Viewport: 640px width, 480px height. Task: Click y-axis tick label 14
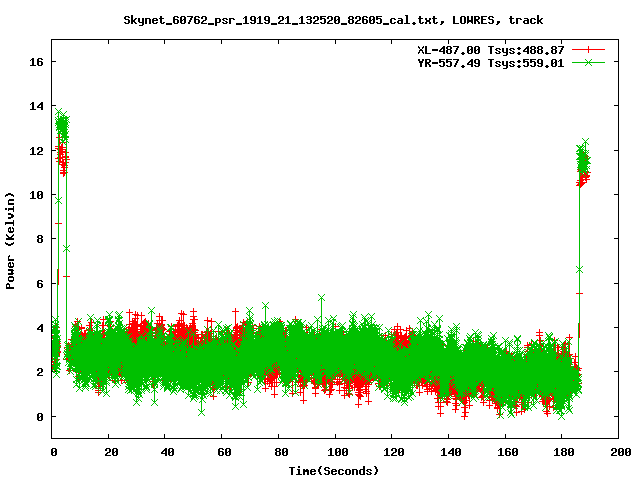coord(36,106)
